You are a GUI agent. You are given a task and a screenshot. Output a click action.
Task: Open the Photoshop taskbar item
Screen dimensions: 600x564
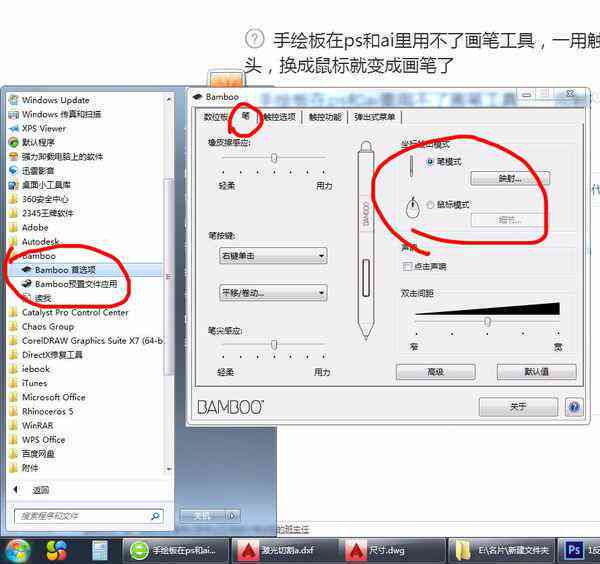coord(579,551)
